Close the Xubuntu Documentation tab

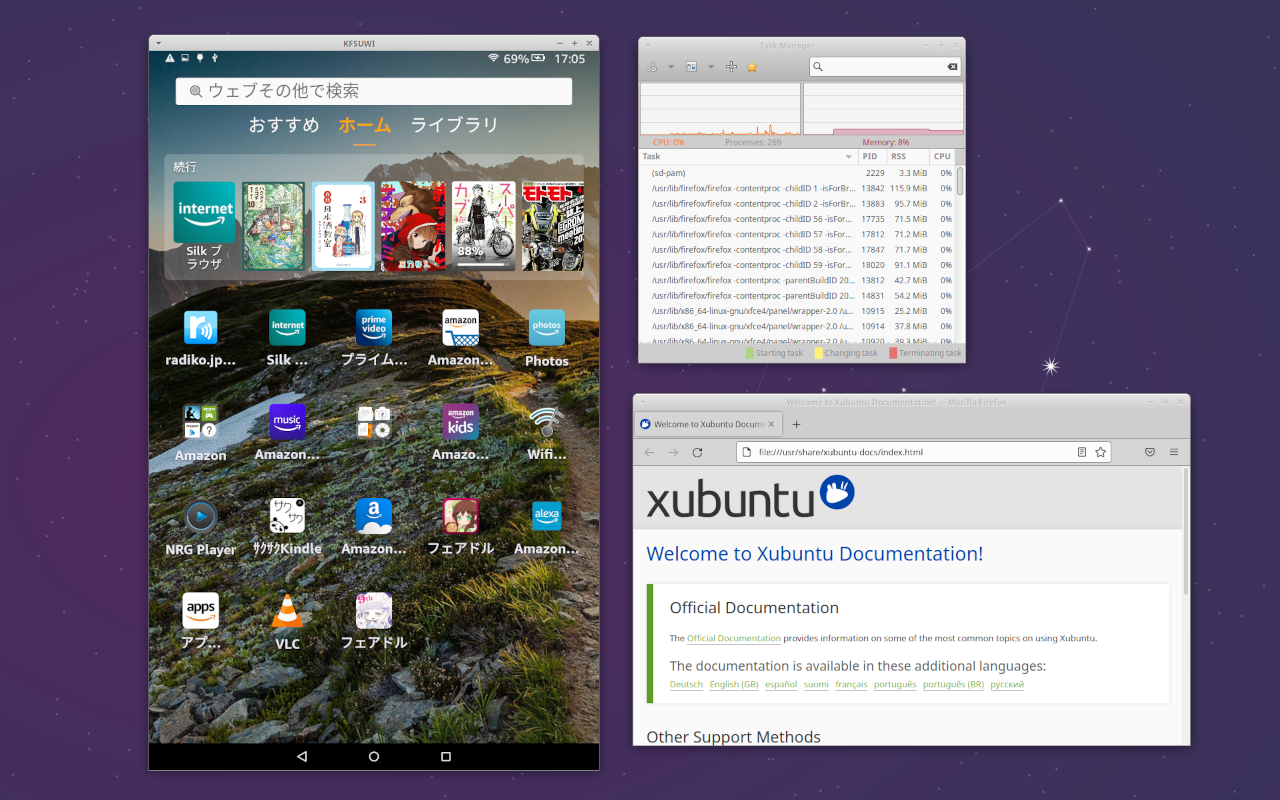(773, 424)
